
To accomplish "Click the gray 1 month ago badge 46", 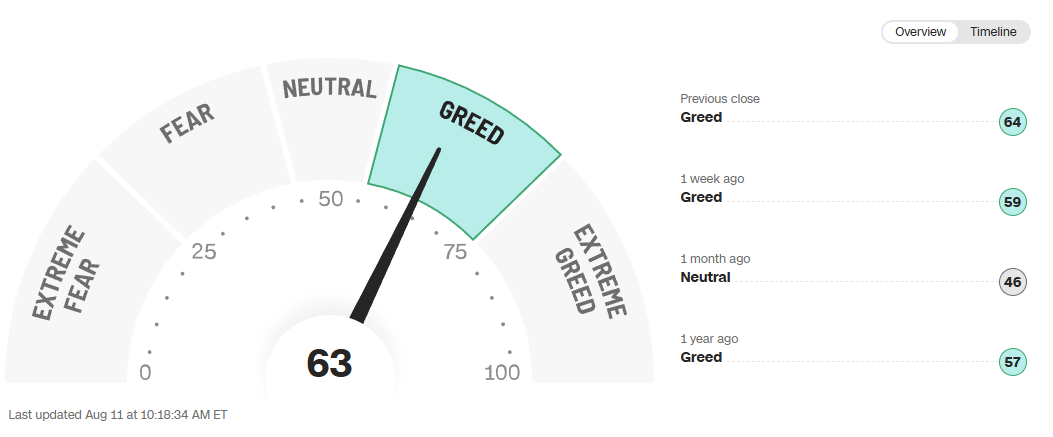I will (x=1012, y=282).
